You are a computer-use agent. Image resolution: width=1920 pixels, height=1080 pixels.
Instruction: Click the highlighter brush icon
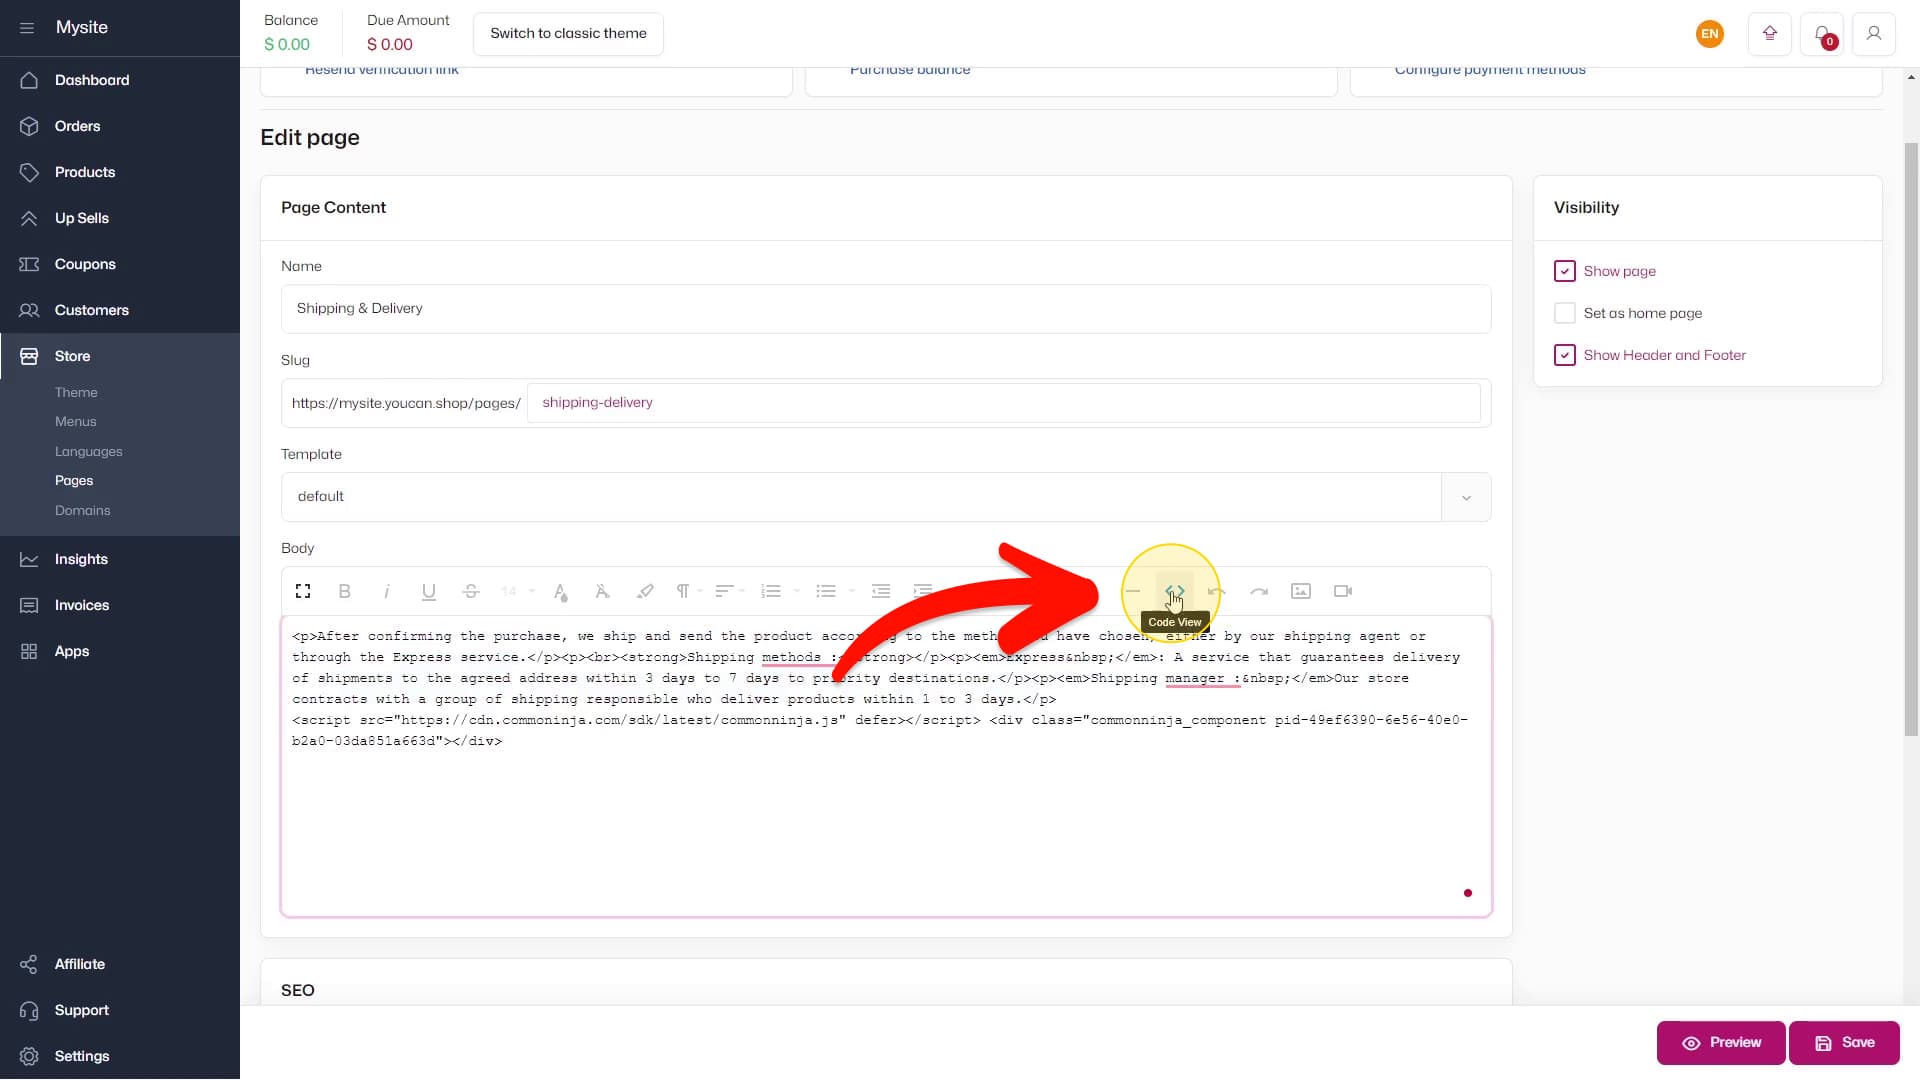(645, 591)
